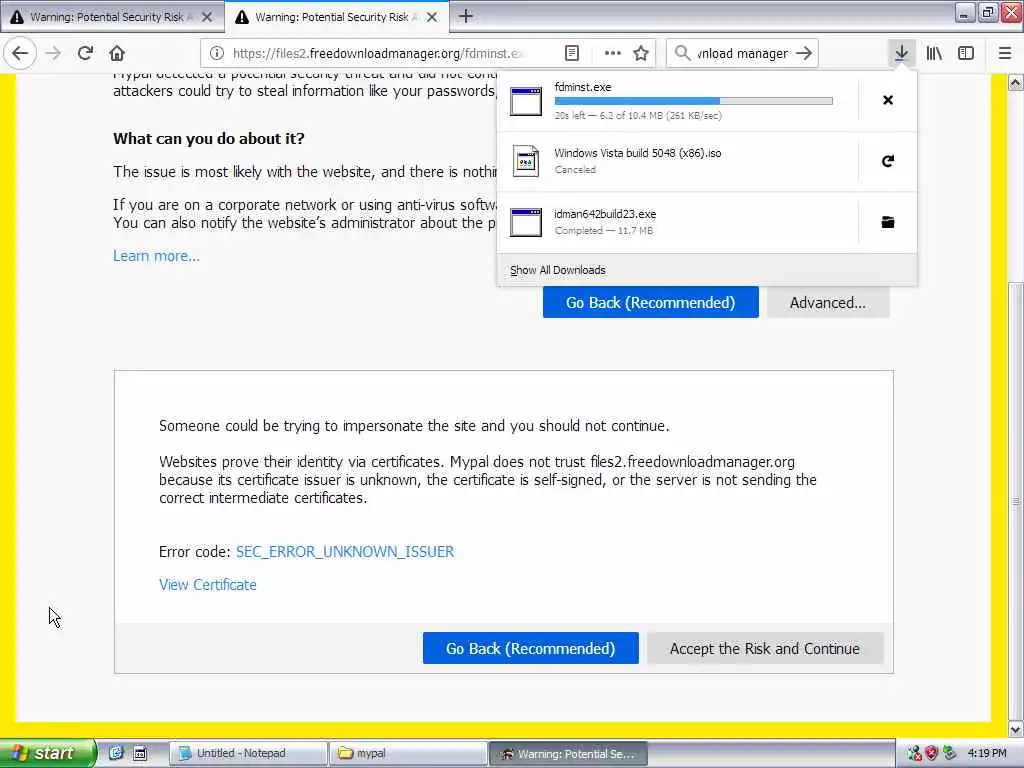1024x768 pixels.
Task: Click the first system tray icon
Action: tap(914, 753)
